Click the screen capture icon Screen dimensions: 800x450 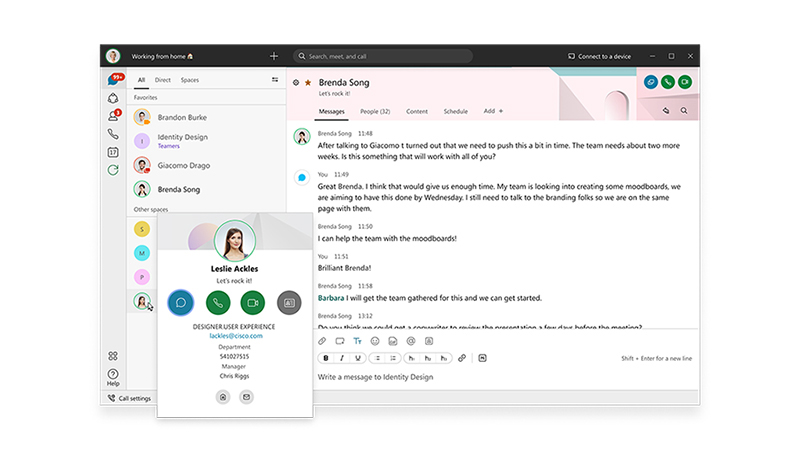tap(340, 341)
